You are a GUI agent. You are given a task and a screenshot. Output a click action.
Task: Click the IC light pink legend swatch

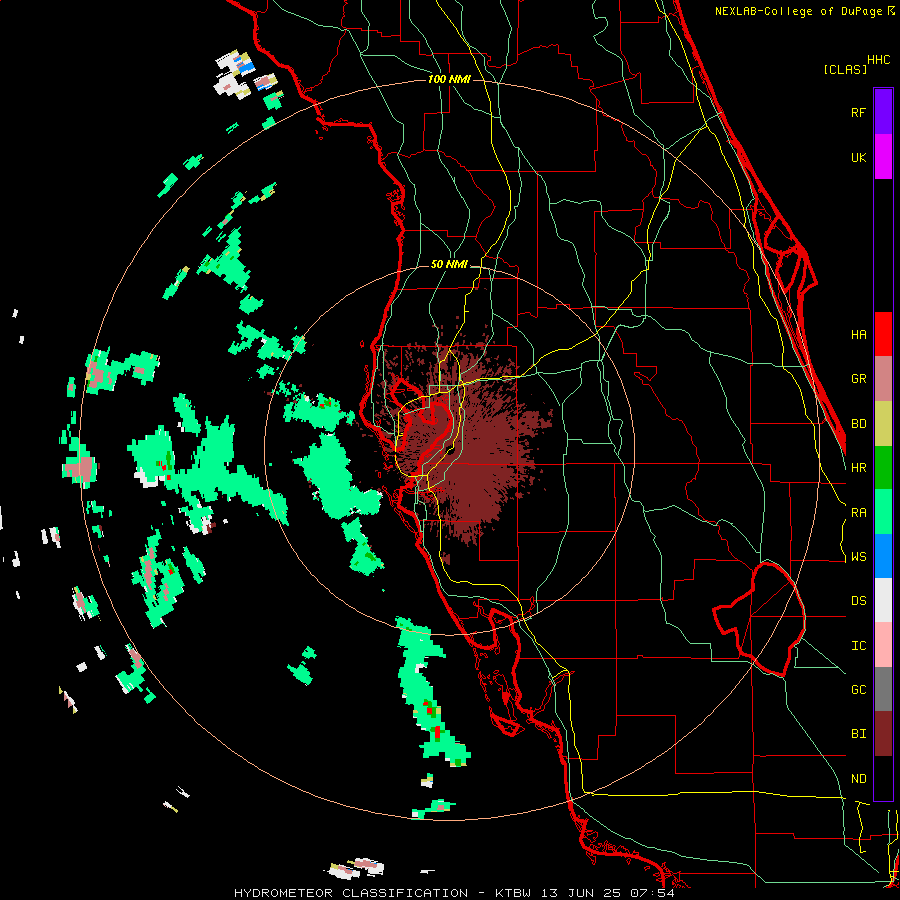(x=883, y=645)
